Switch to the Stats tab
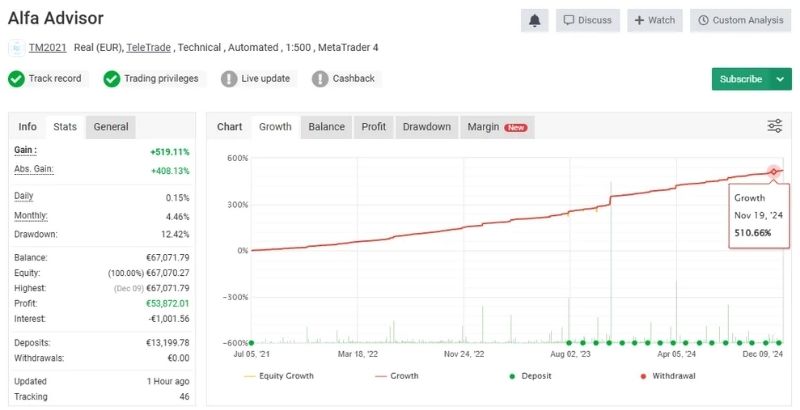 coord(65,126)
